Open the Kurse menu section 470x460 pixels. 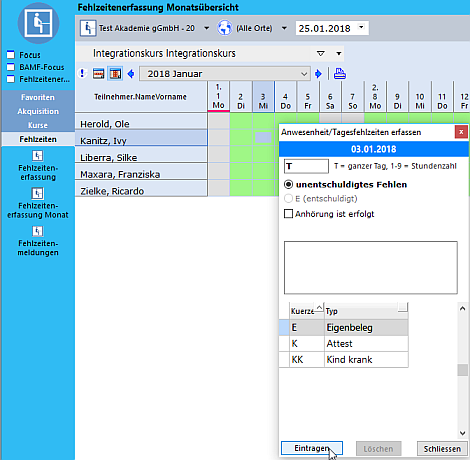point(38,125)
